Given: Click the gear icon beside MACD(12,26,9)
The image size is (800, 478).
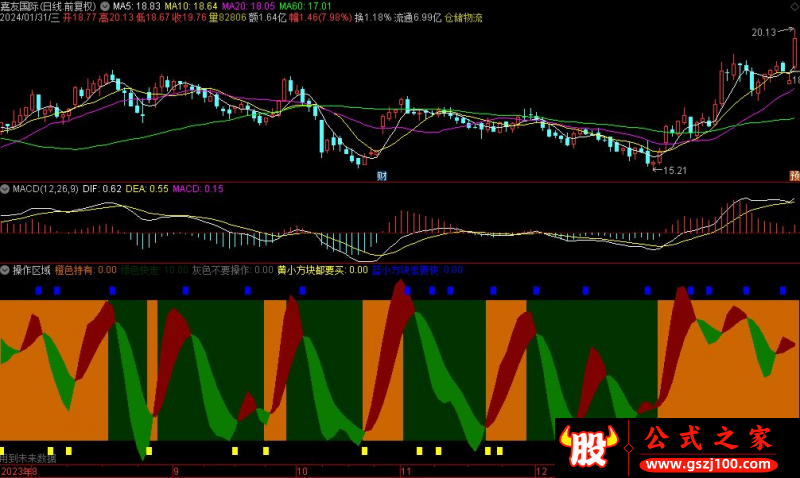Looking at the screenshot, I should coord(5,188).
